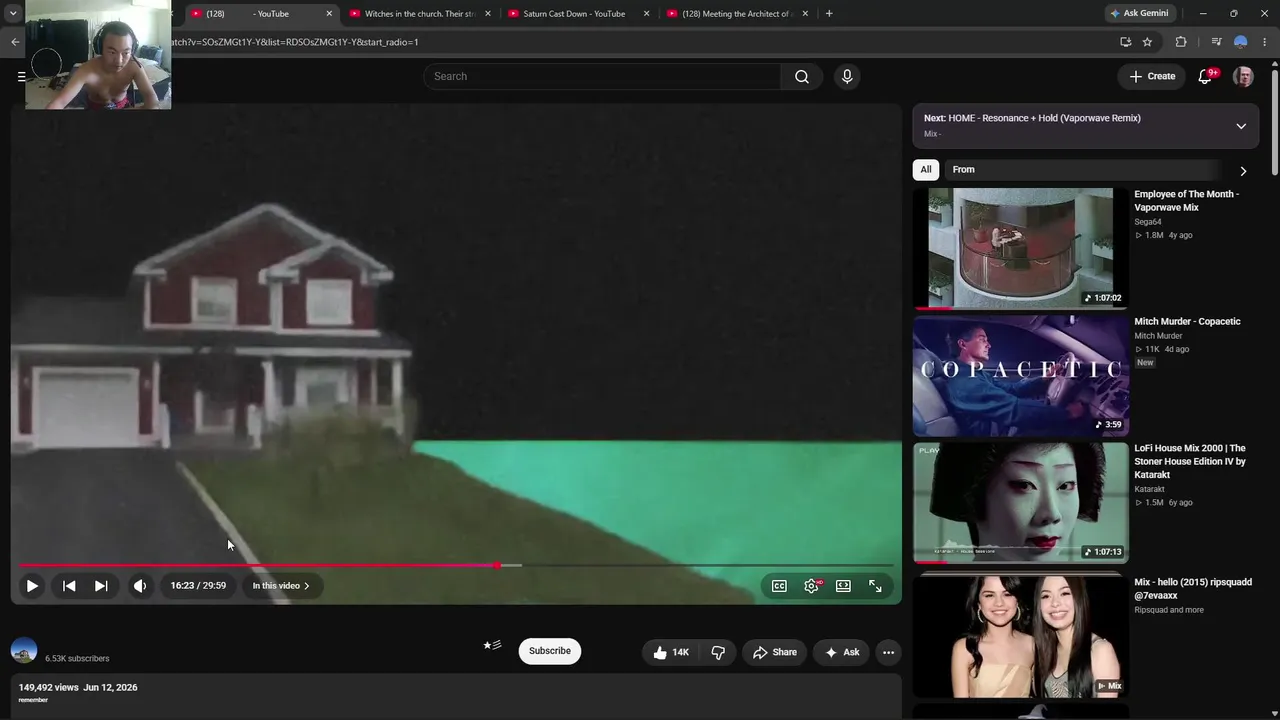Screen dimensions: 1280x720
Task: Switch to Meeting the Architect tab
Action: pos(735,14)
